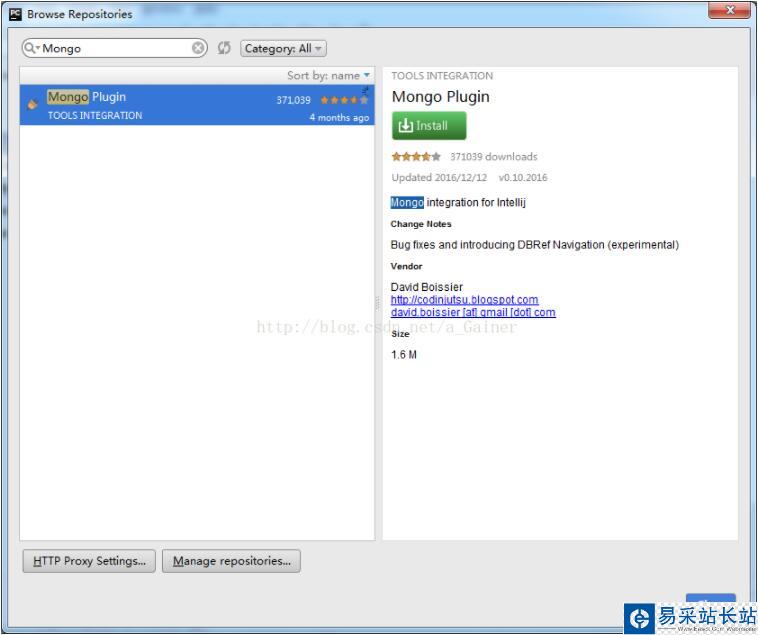Click the star rating in Mongo Plugin row
758x635 pixels.
344,100
